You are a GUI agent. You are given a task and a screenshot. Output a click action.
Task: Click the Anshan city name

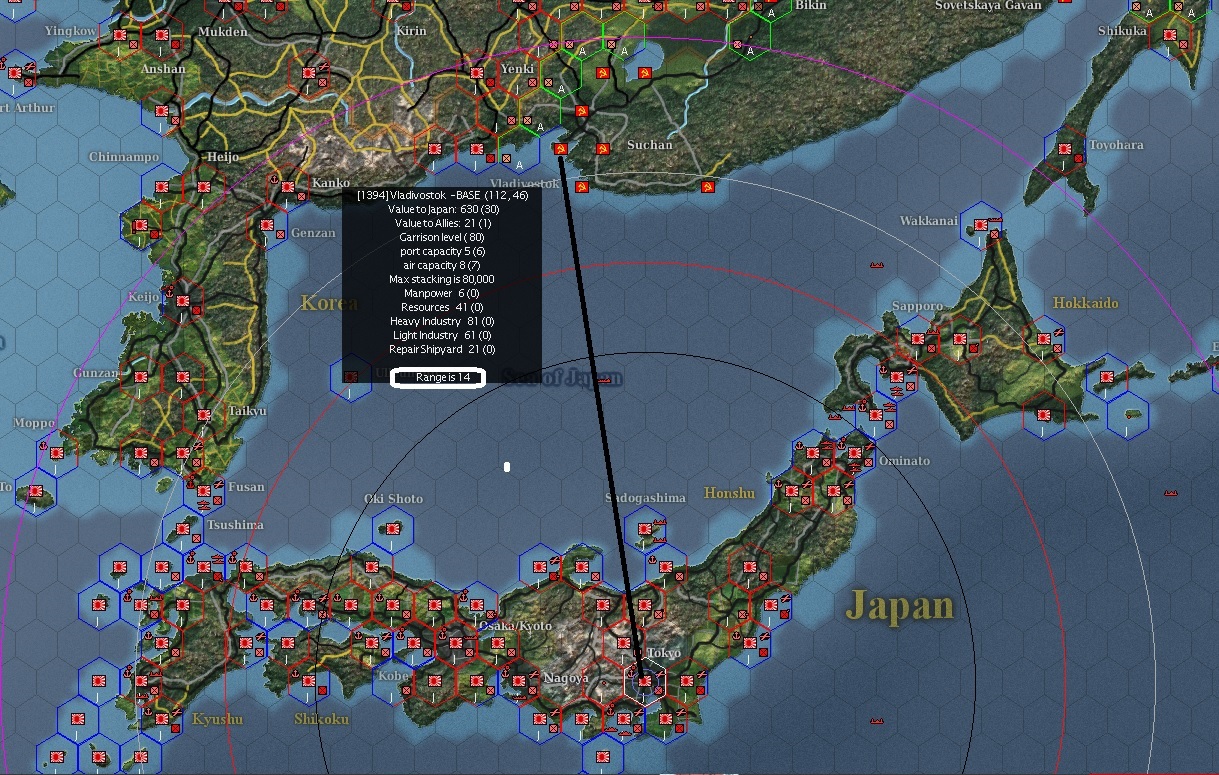click(x=163, y=69)
